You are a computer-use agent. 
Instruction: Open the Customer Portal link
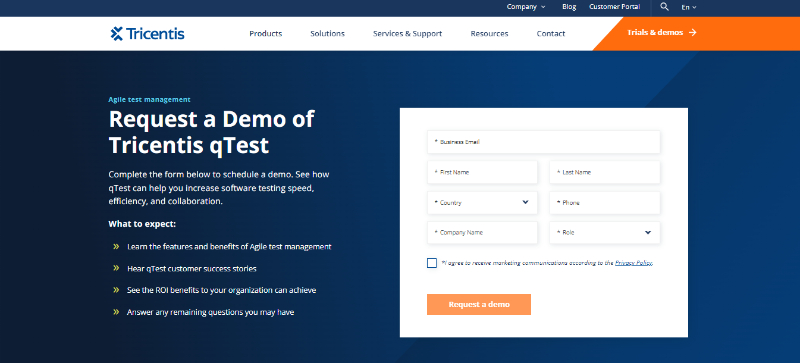pos(615,7)
